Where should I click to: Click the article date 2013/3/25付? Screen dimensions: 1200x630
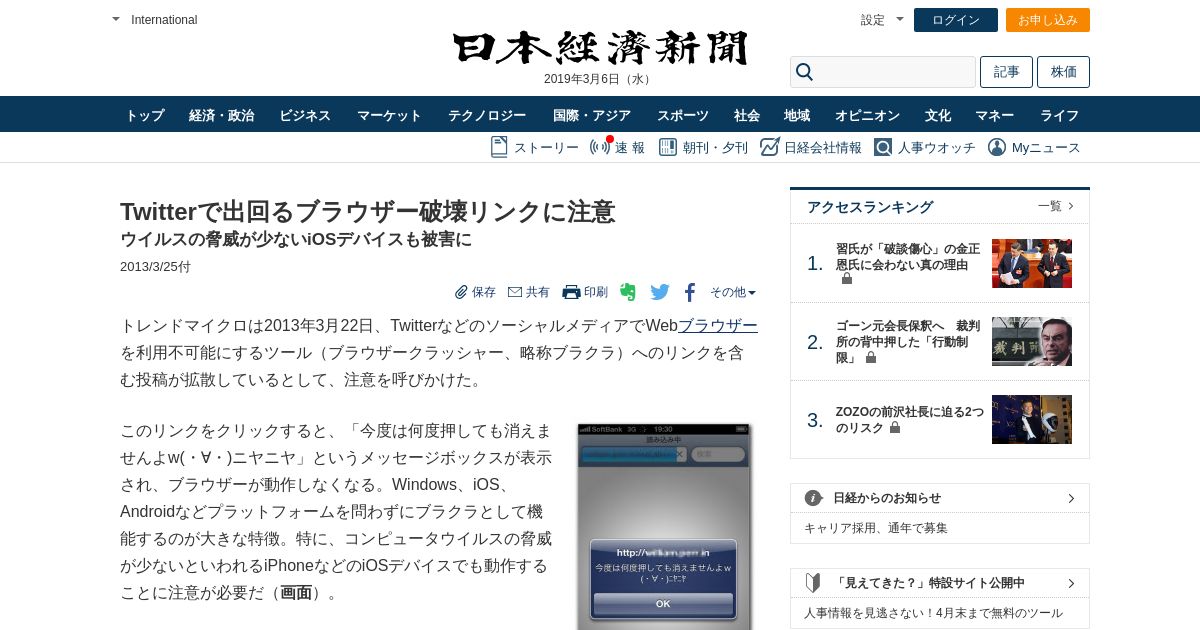tap(155, 267)
